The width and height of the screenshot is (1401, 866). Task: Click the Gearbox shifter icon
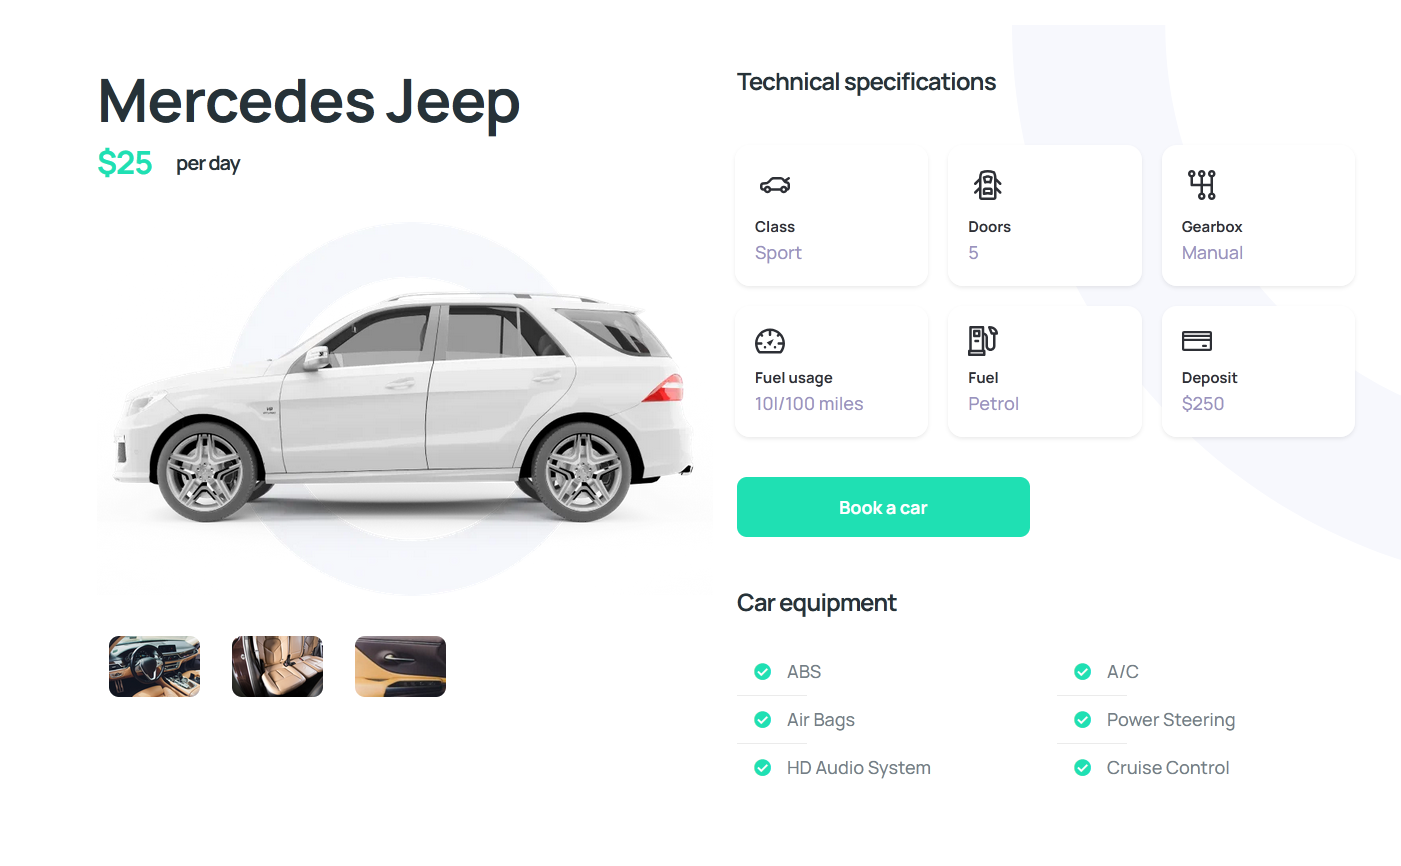pyautogui.click(x=1201, y=185)
